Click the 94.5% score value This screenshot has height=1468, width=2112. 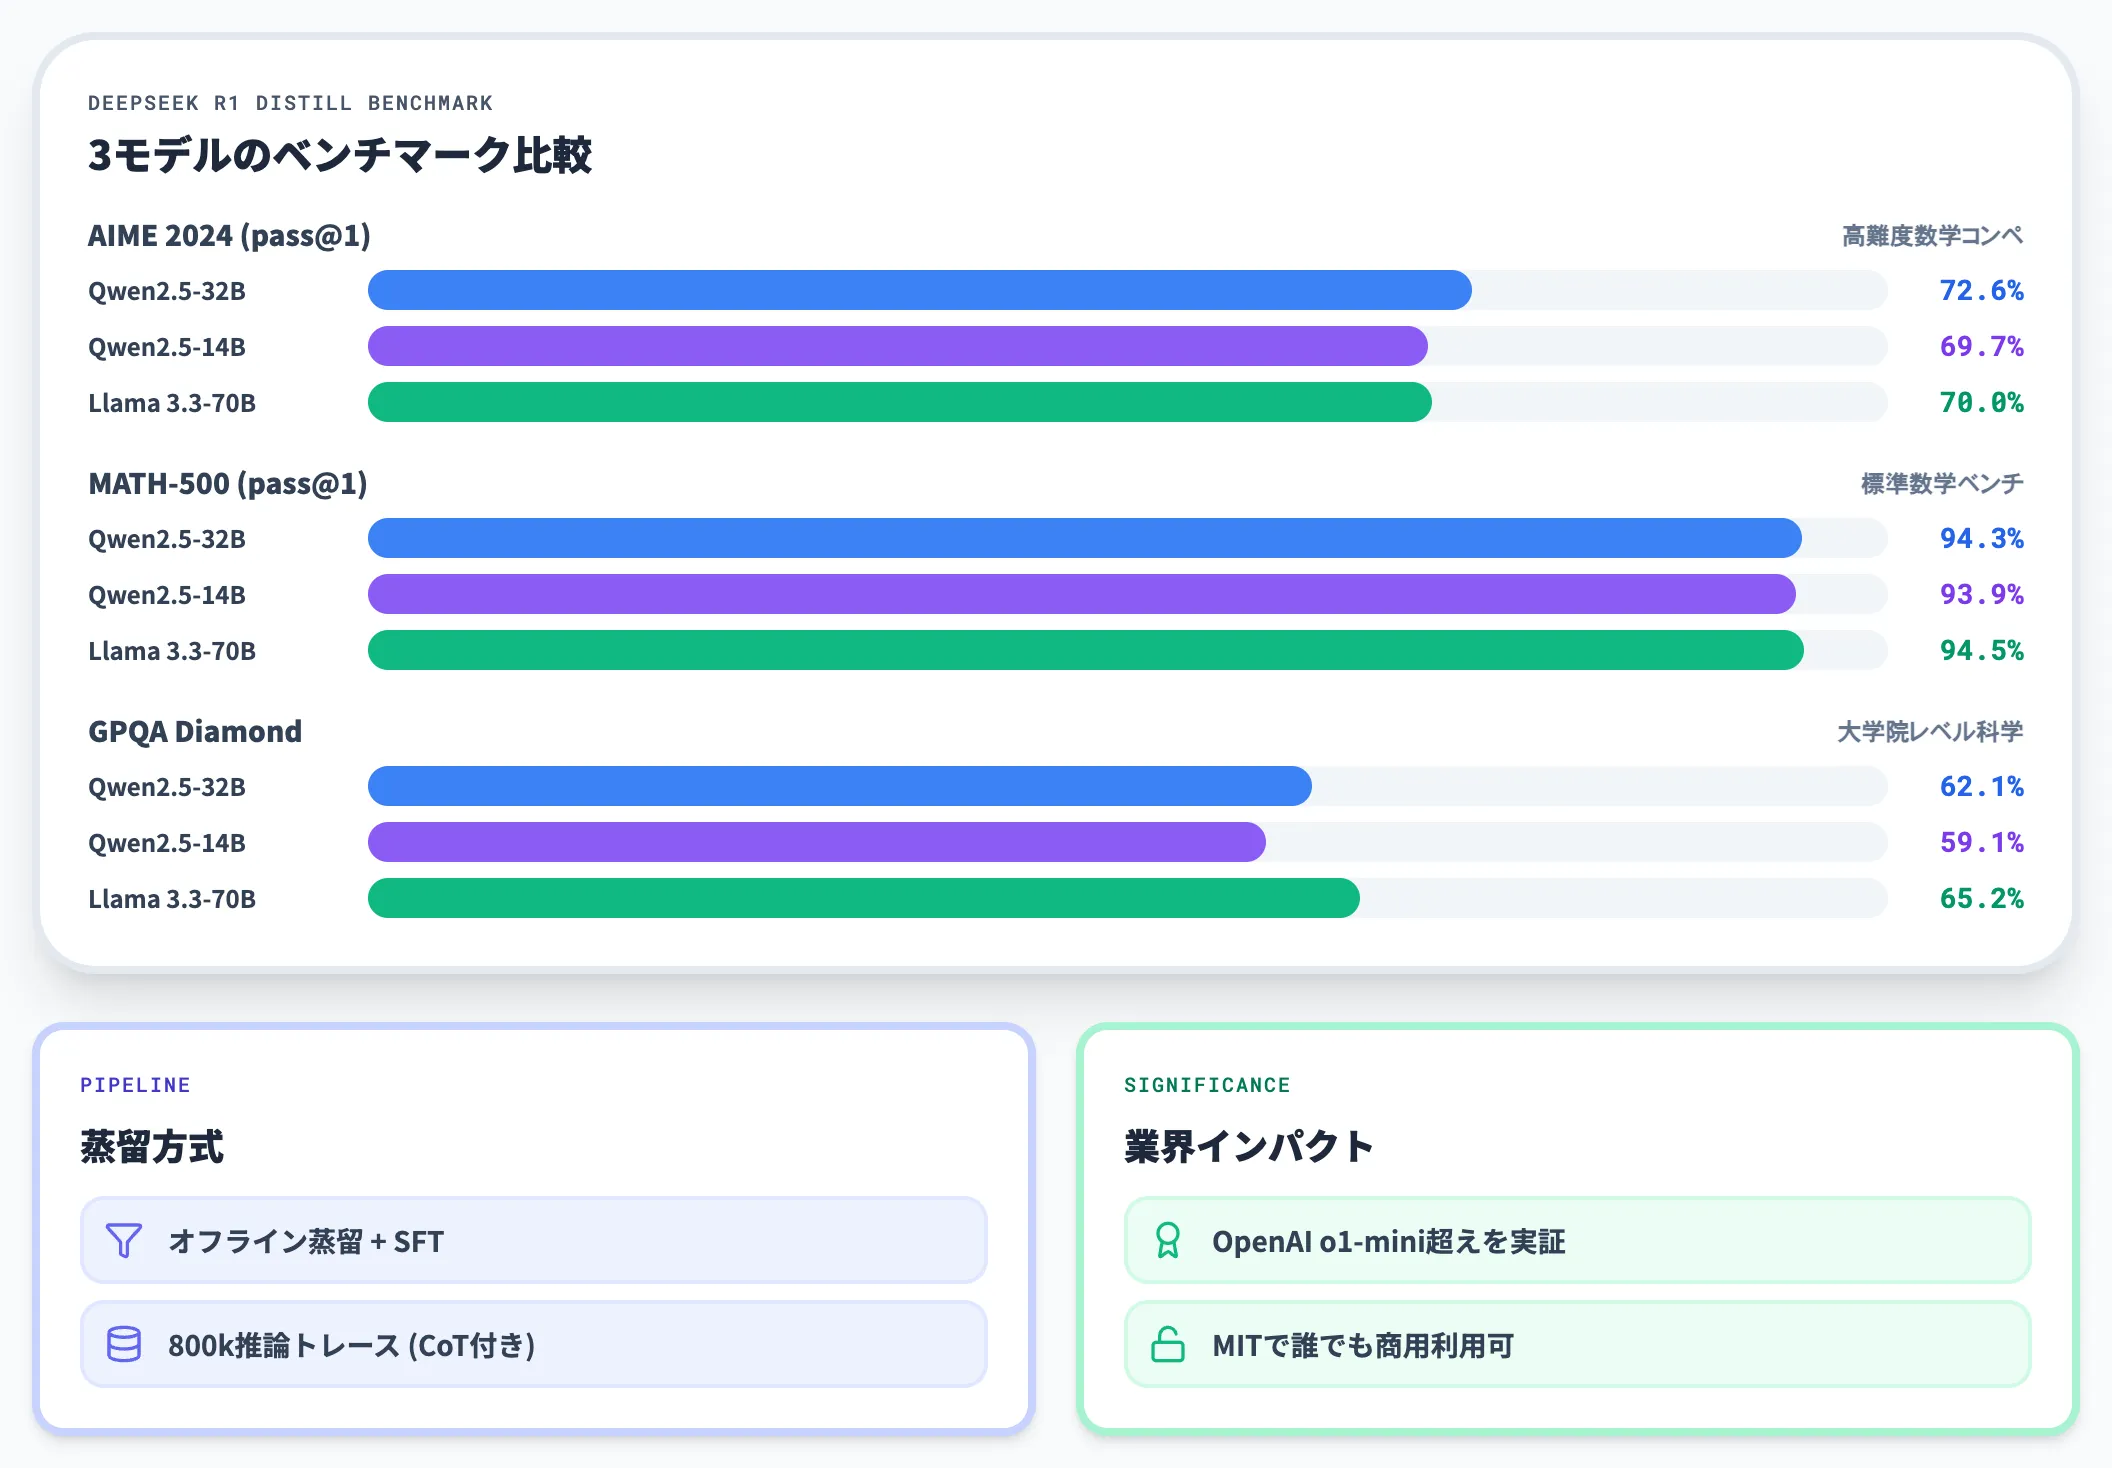click(x=1981, y=650)
